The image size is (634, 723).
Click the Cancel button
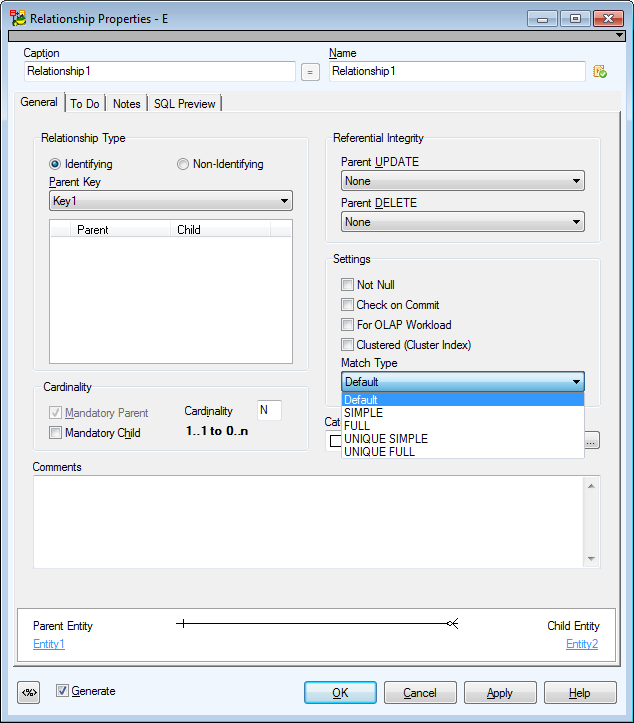coord(420,693)
